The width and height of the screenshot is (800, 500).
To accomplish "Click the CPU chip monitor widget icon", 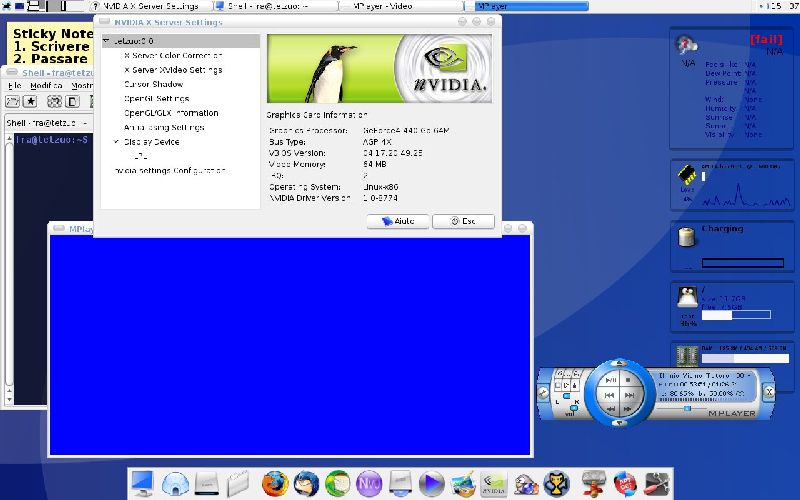I will click(x=687, y=175).
